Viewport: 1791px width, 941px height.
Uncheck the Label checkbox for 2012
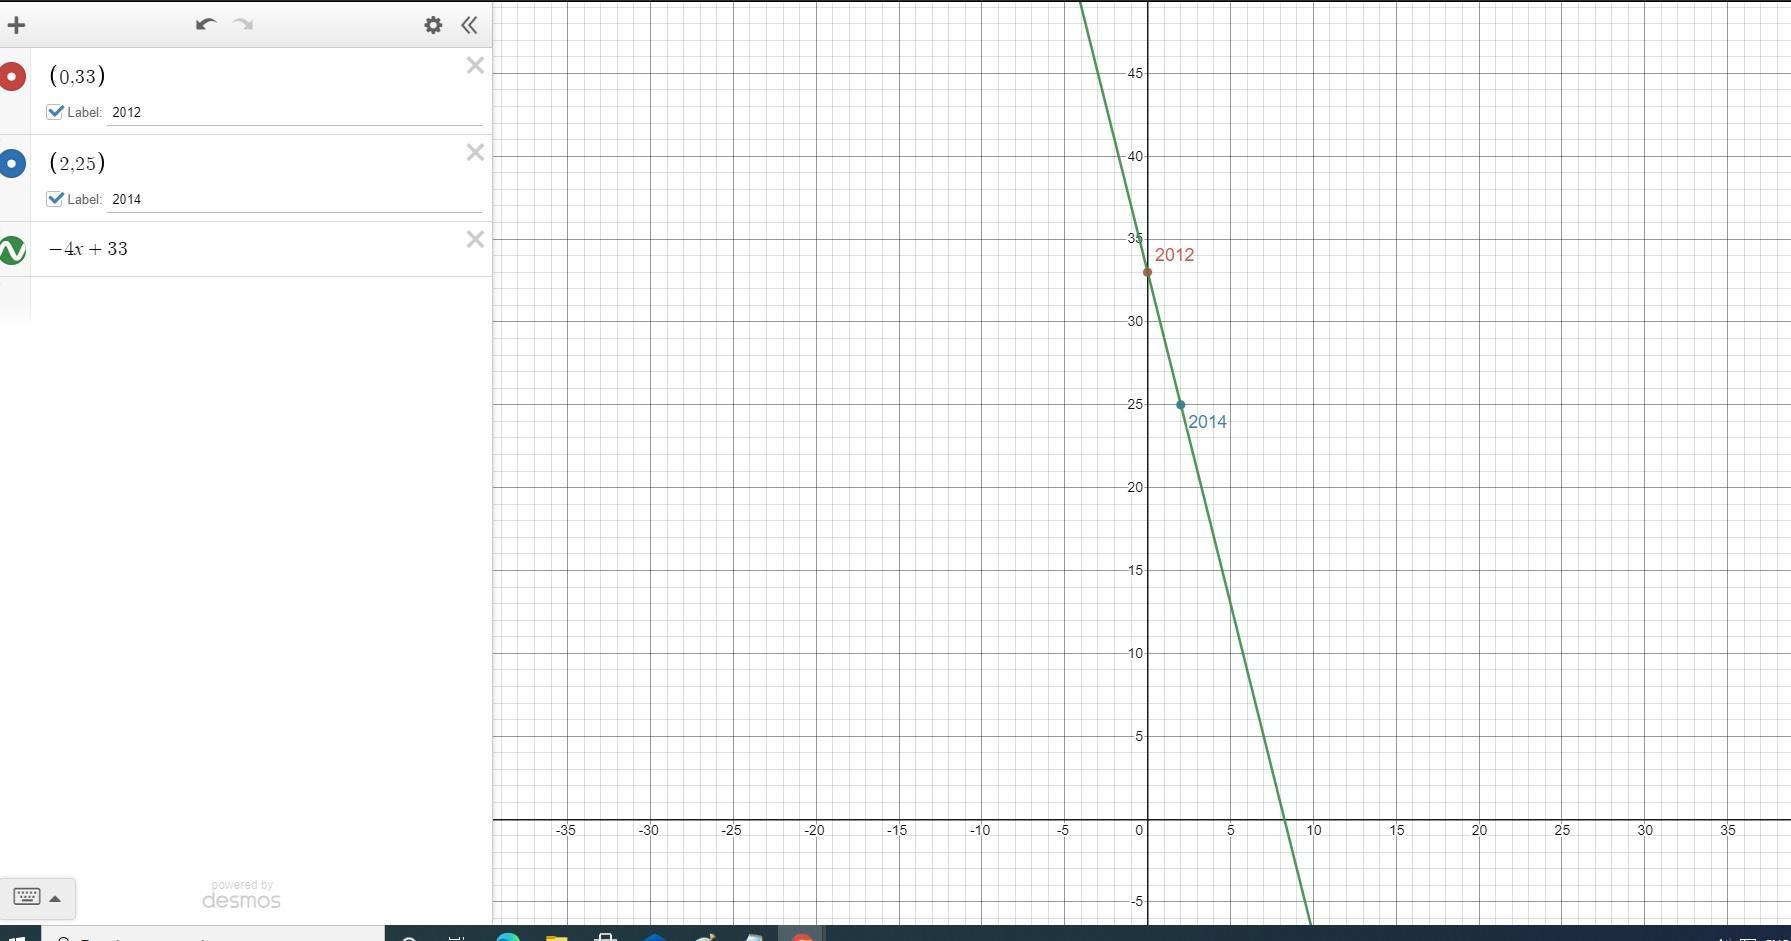[x=55, y=112]
